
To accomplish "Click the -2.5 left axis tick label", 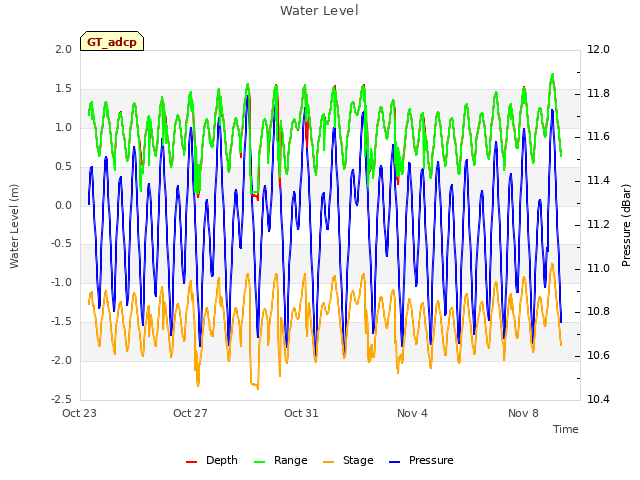I will click(61, 399).
